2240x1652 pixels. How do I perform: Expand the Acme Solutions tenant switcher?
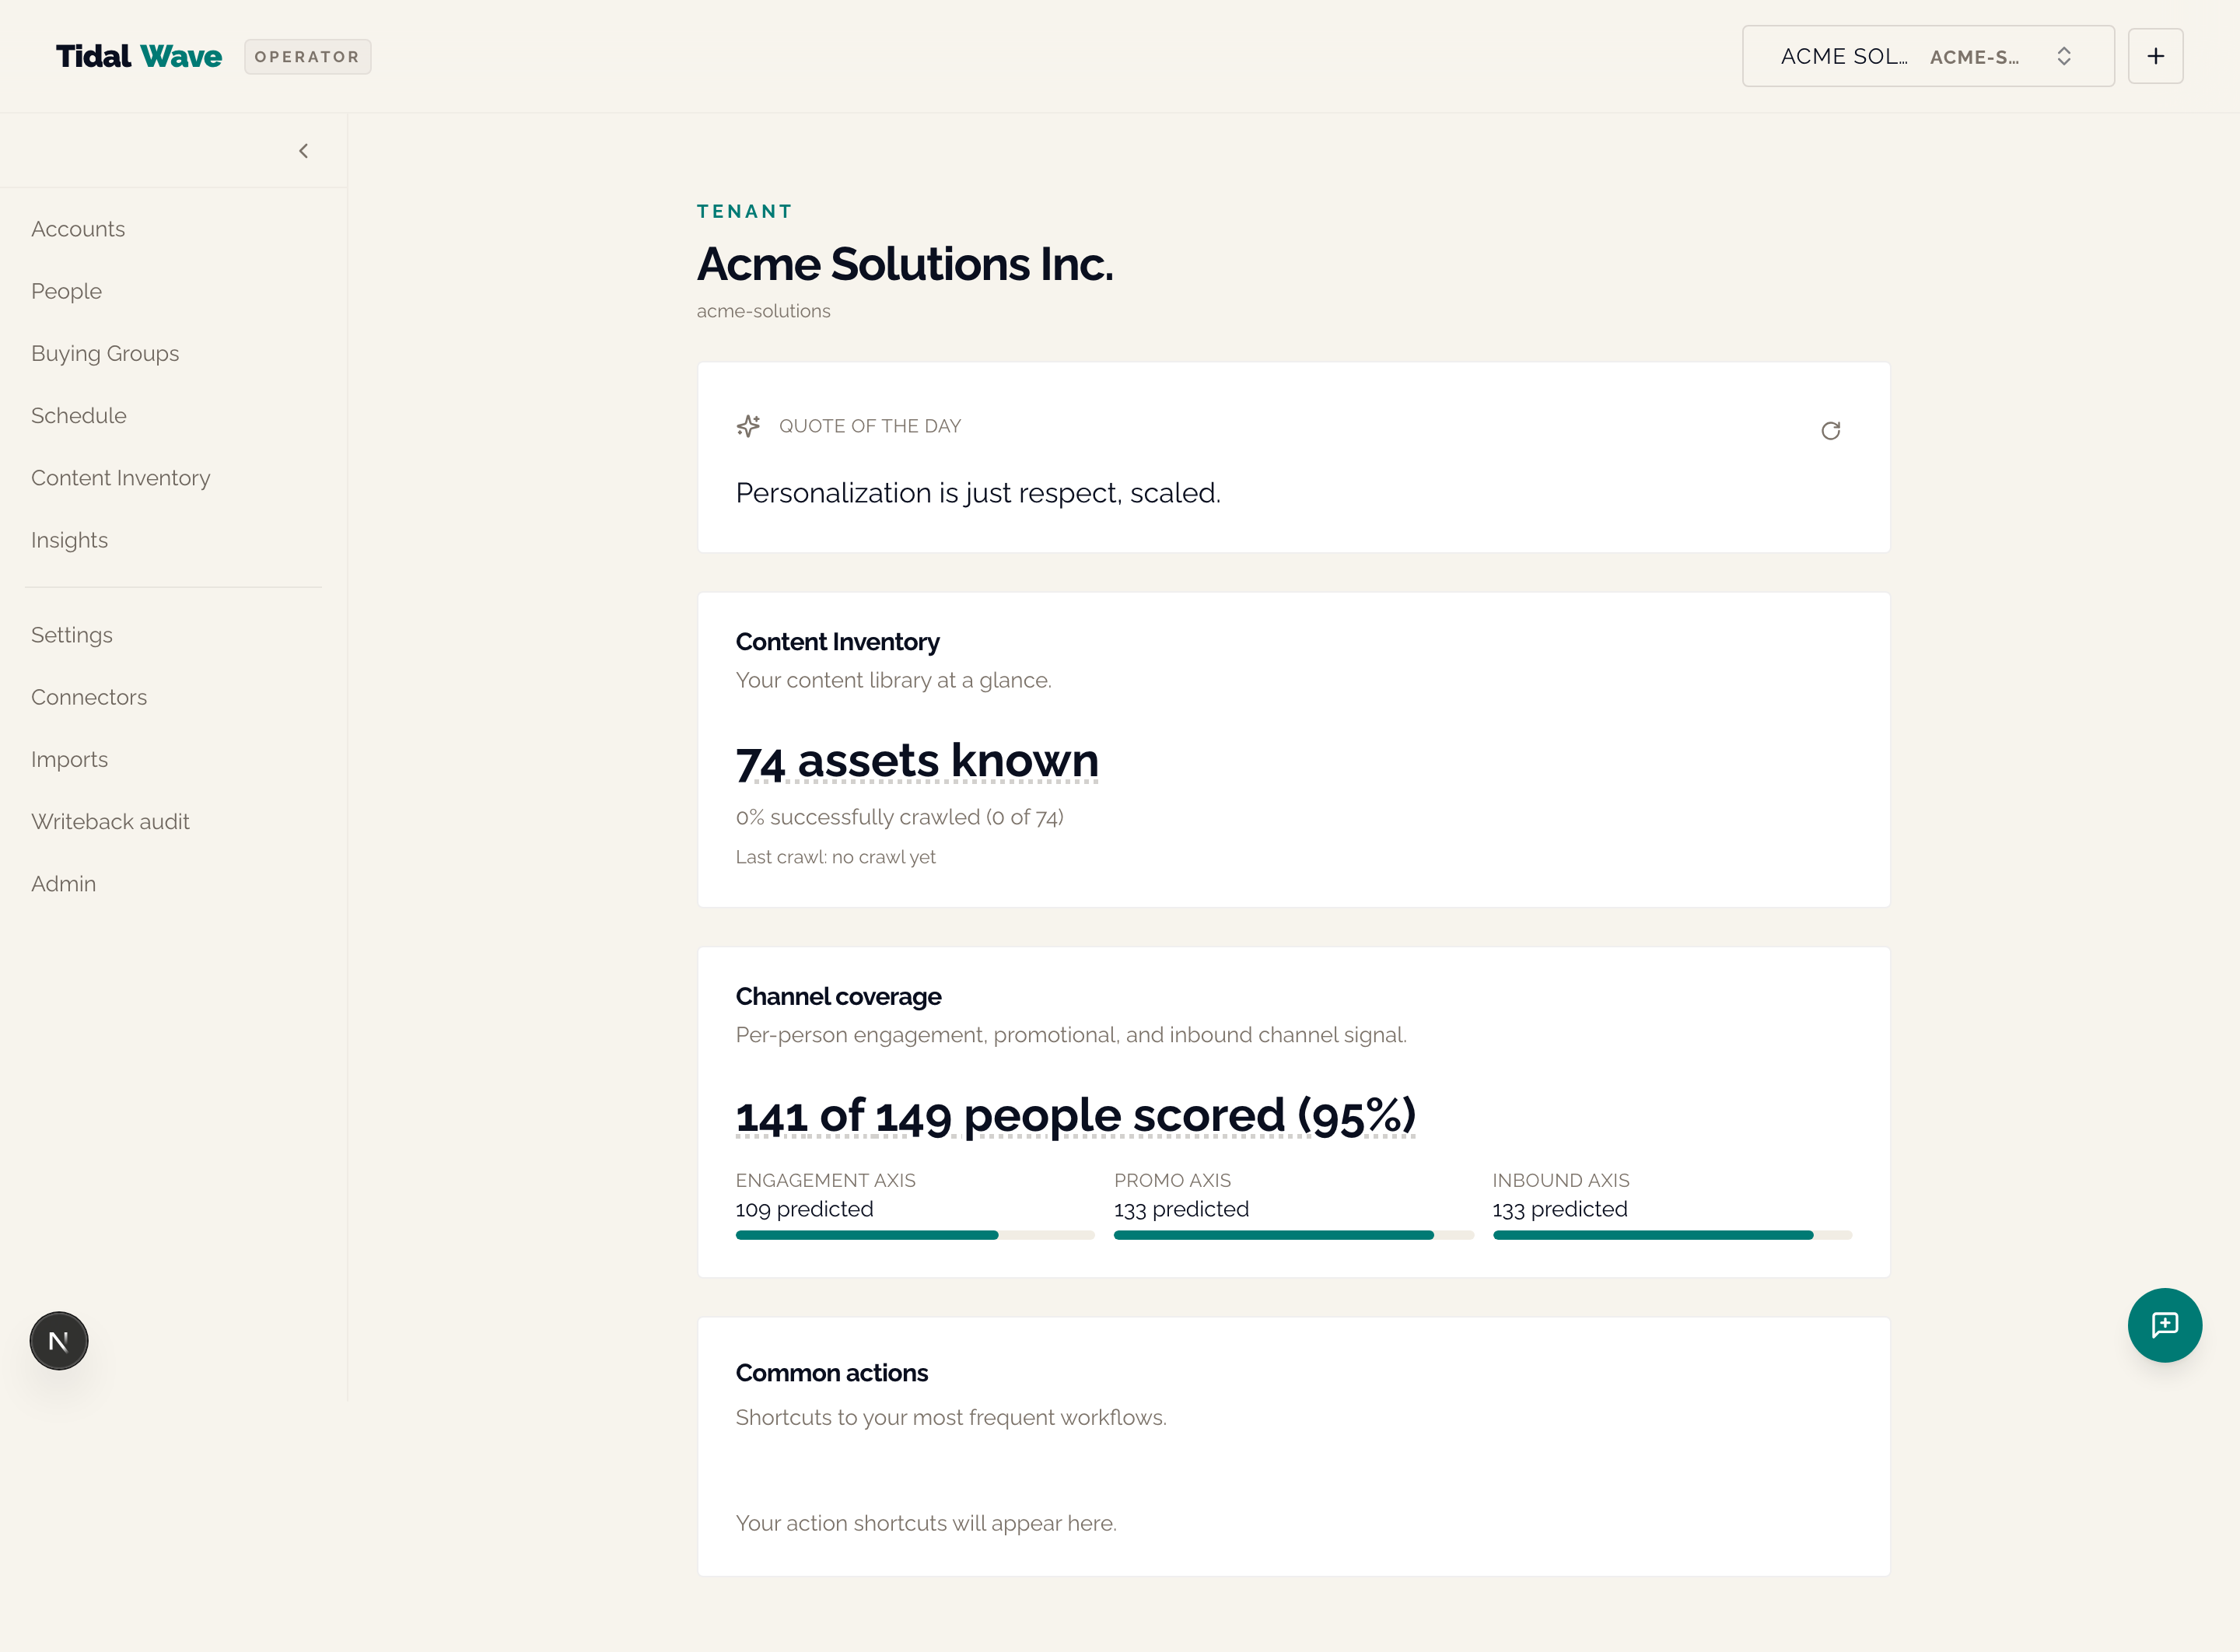(1927, 56)
